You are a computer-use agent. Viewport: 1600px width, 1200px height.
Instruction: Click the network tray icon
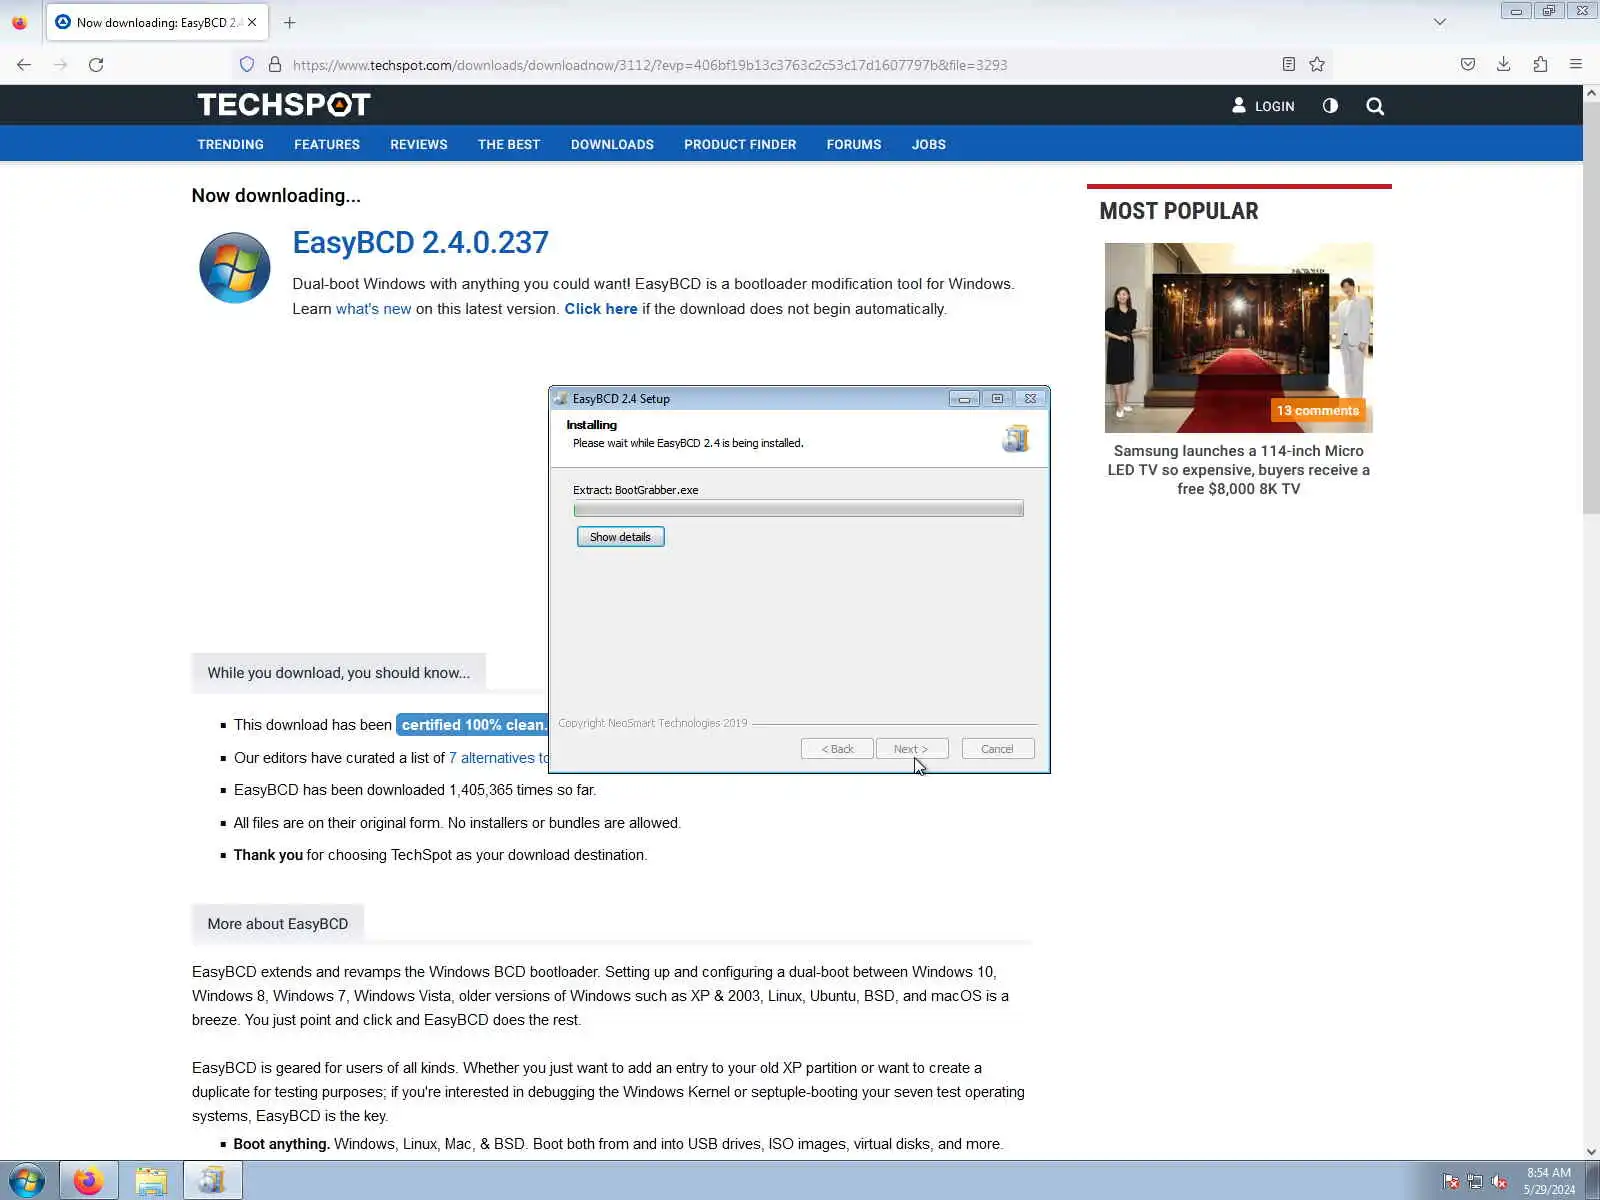1475,1182
